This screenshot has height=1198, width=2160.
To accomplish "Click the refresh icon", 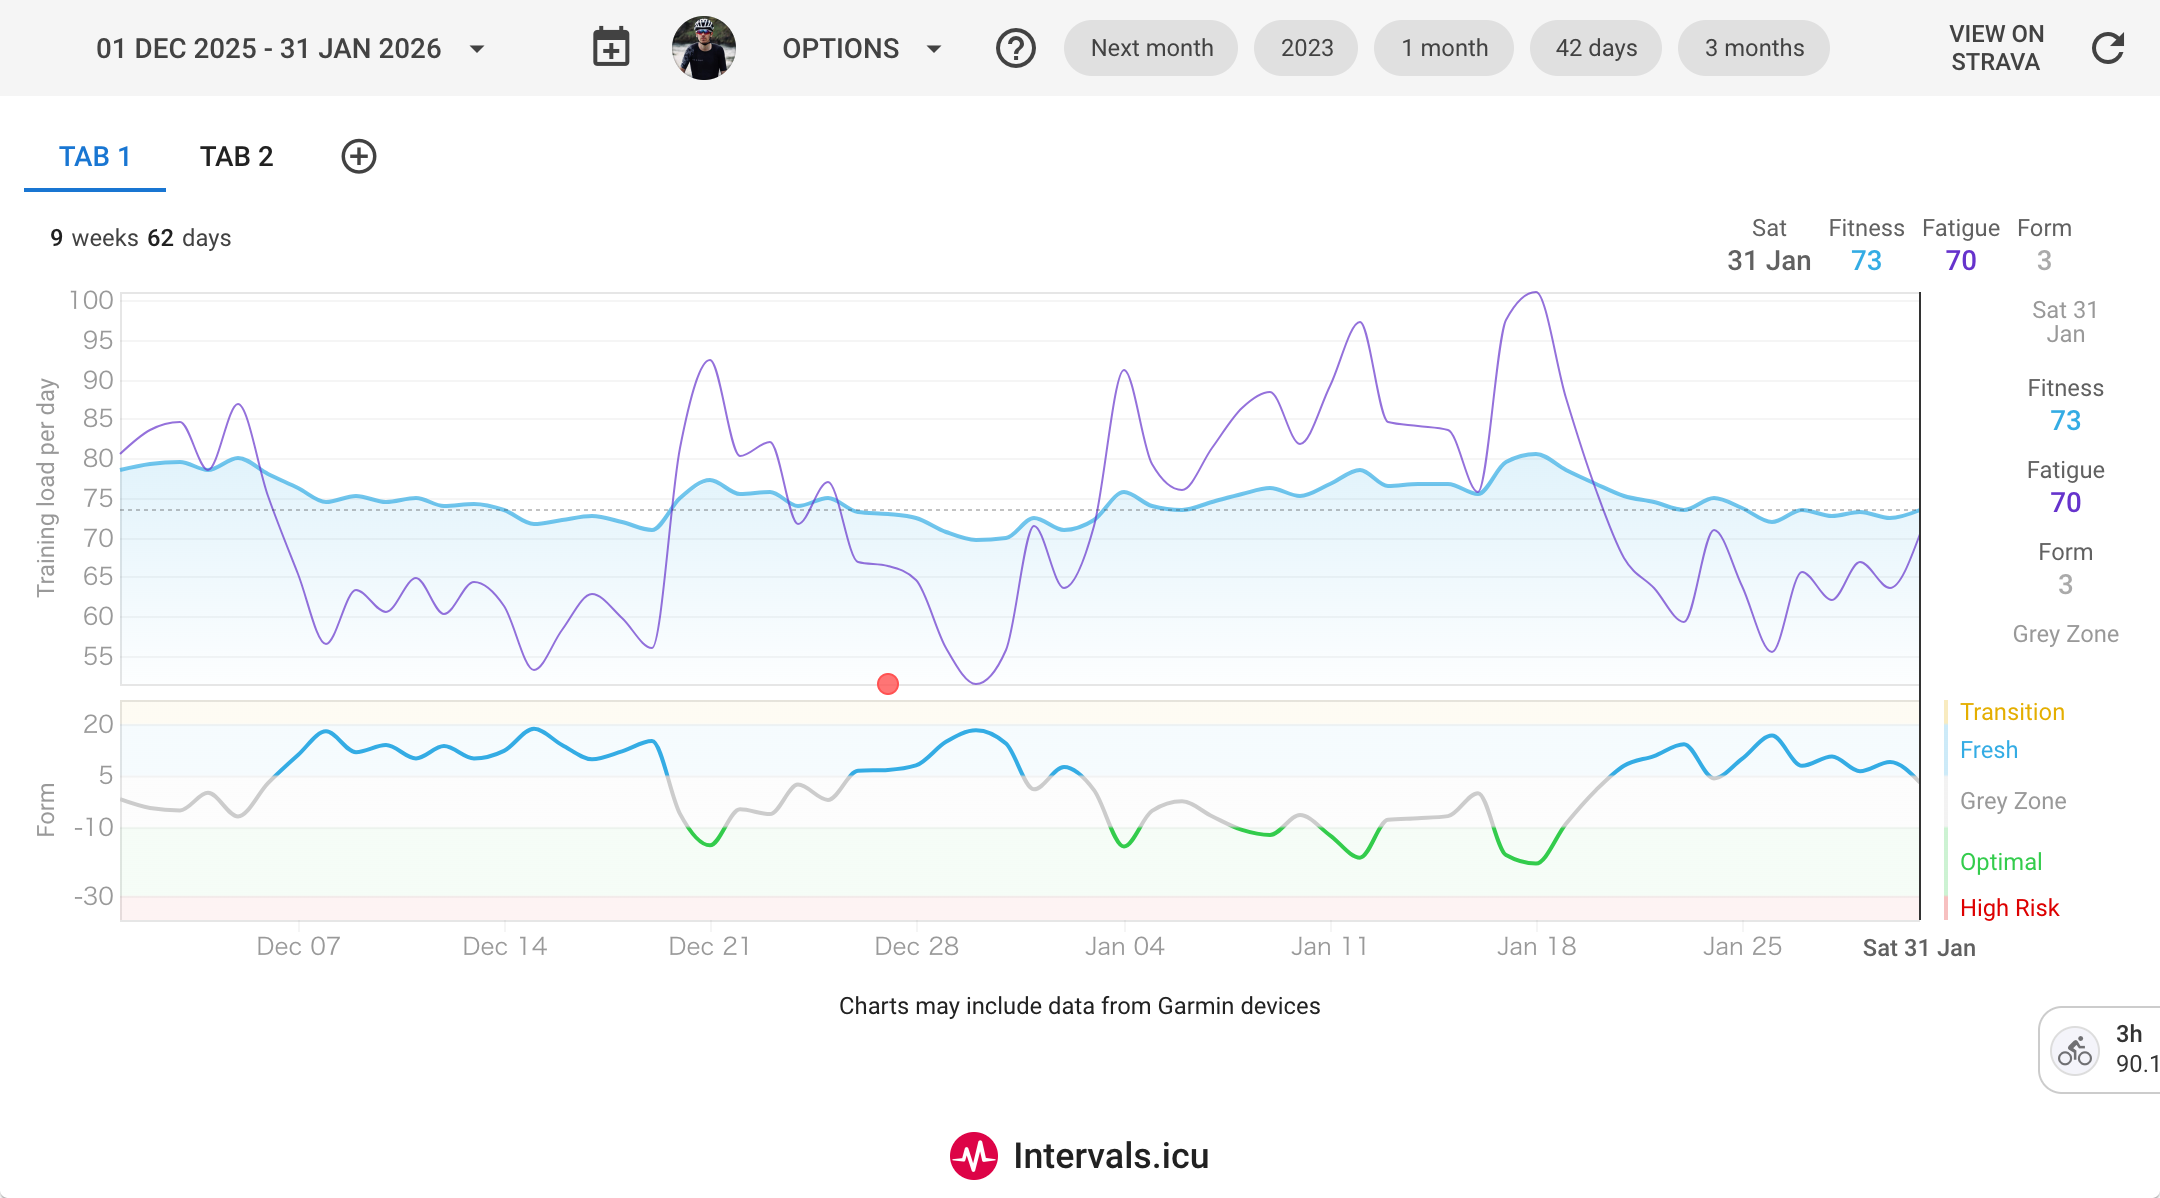I will 2108,48.
